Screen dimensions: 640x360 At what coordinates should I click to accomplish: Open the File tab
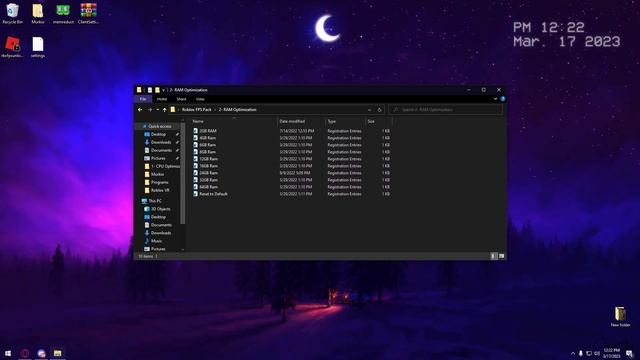[143, 99]
